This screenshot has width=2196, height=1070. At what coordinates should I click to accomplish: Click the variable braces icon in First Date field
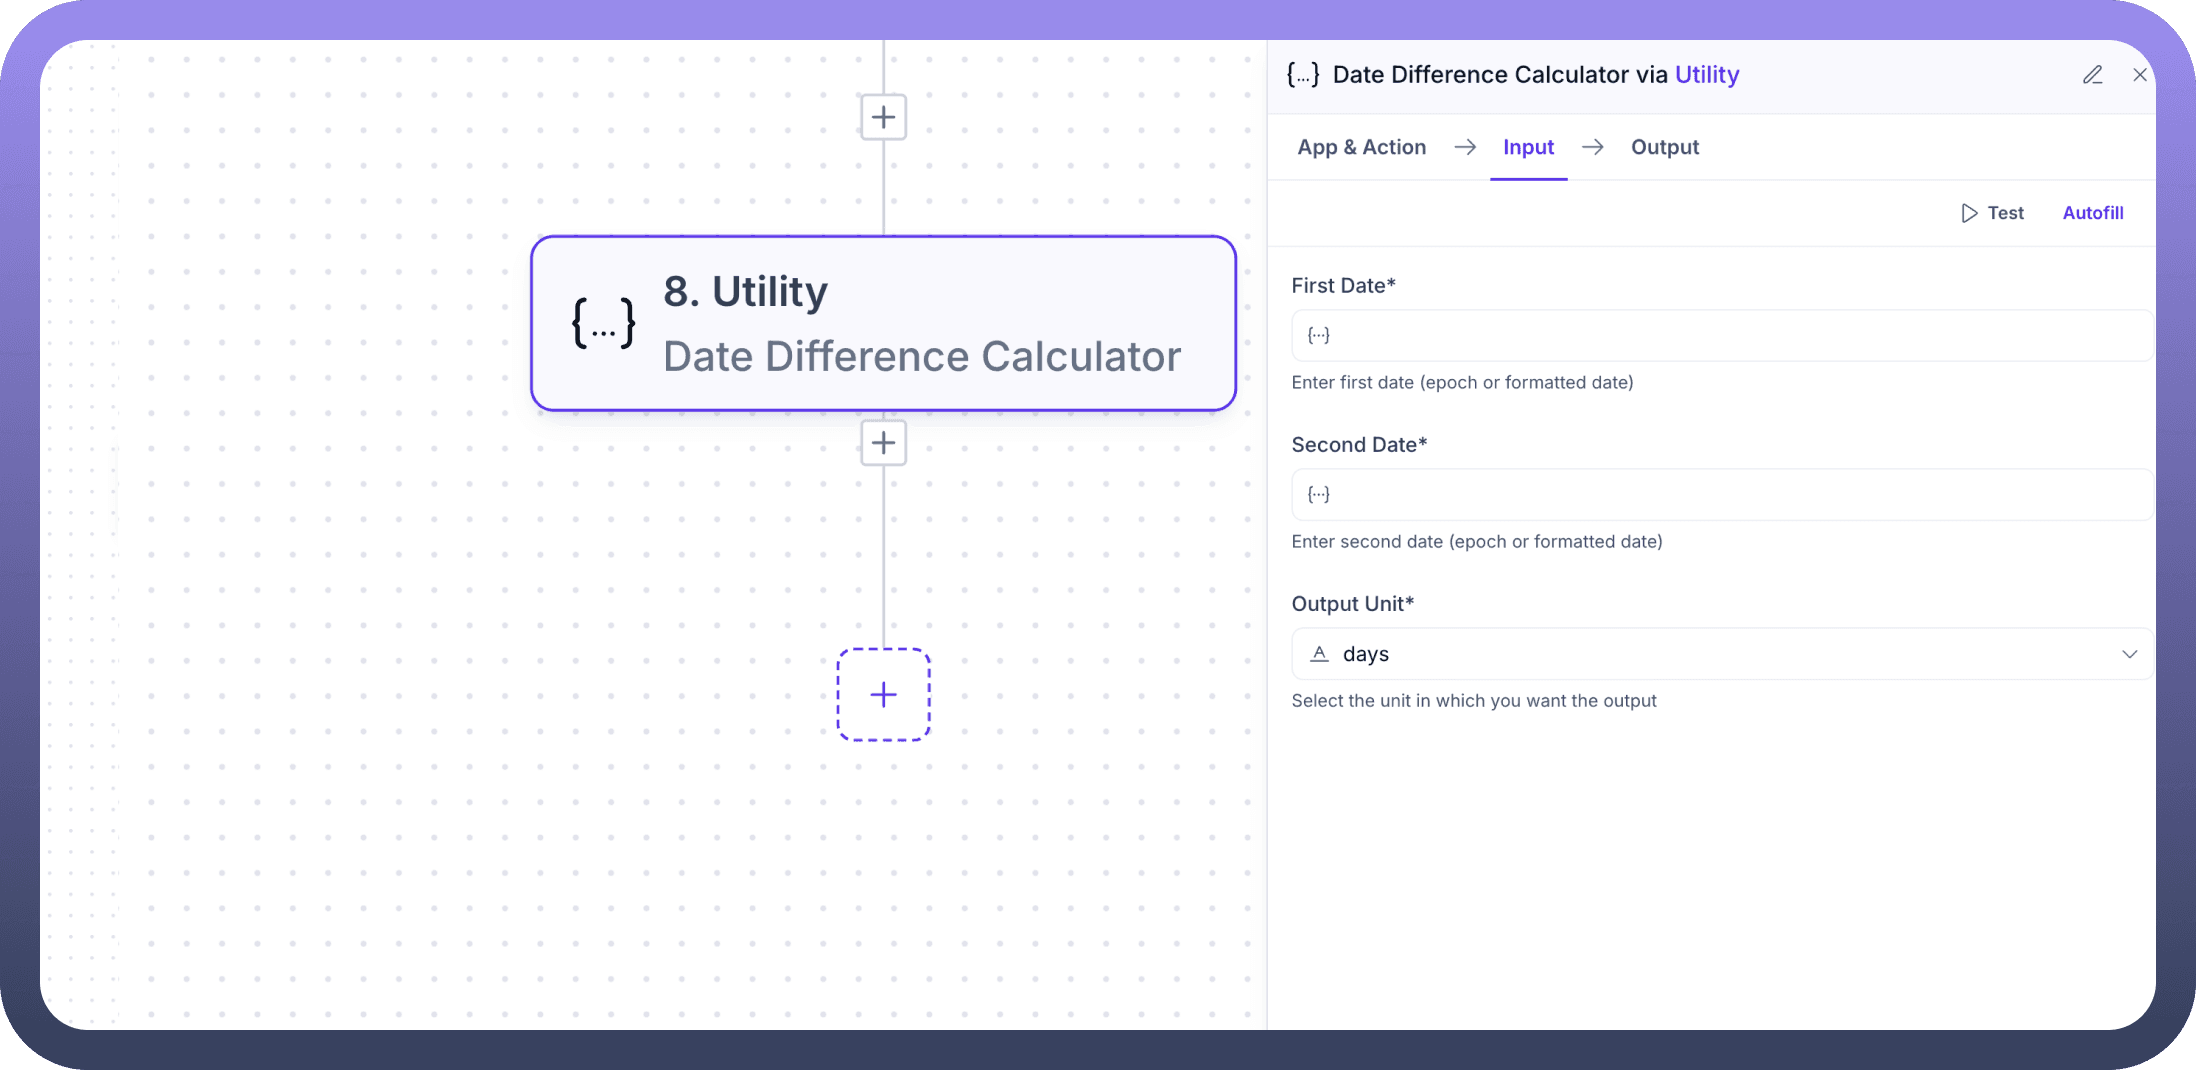pyautogui.click(x=1319, y=335)
